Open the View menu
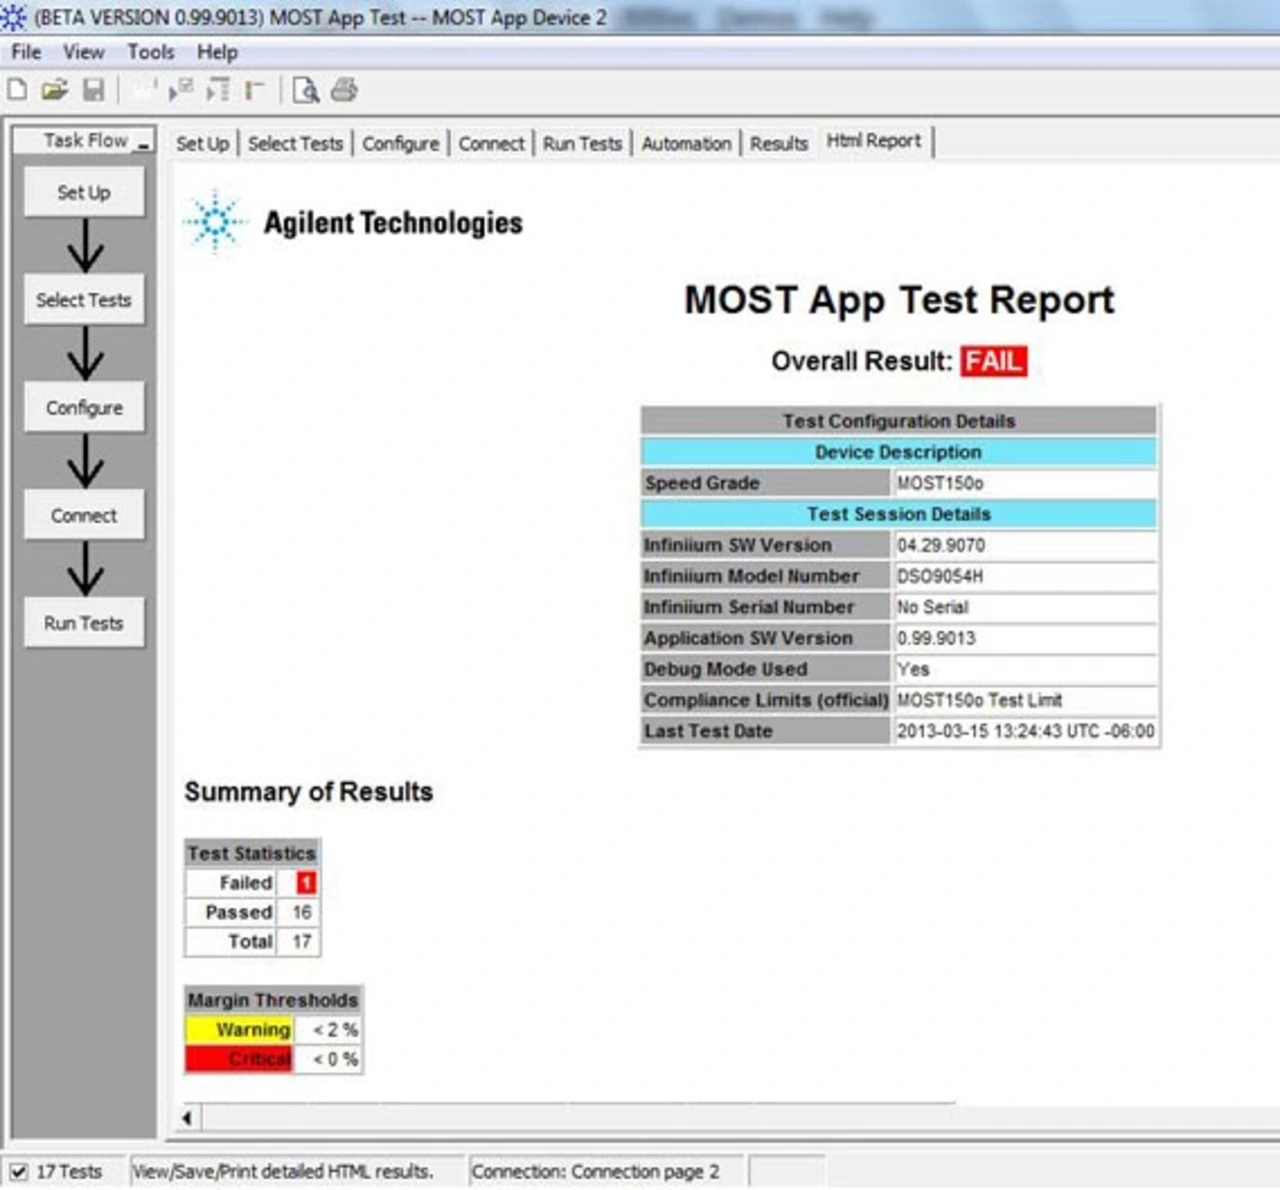The image size is (1280, 1190). [x=84, y=52]
